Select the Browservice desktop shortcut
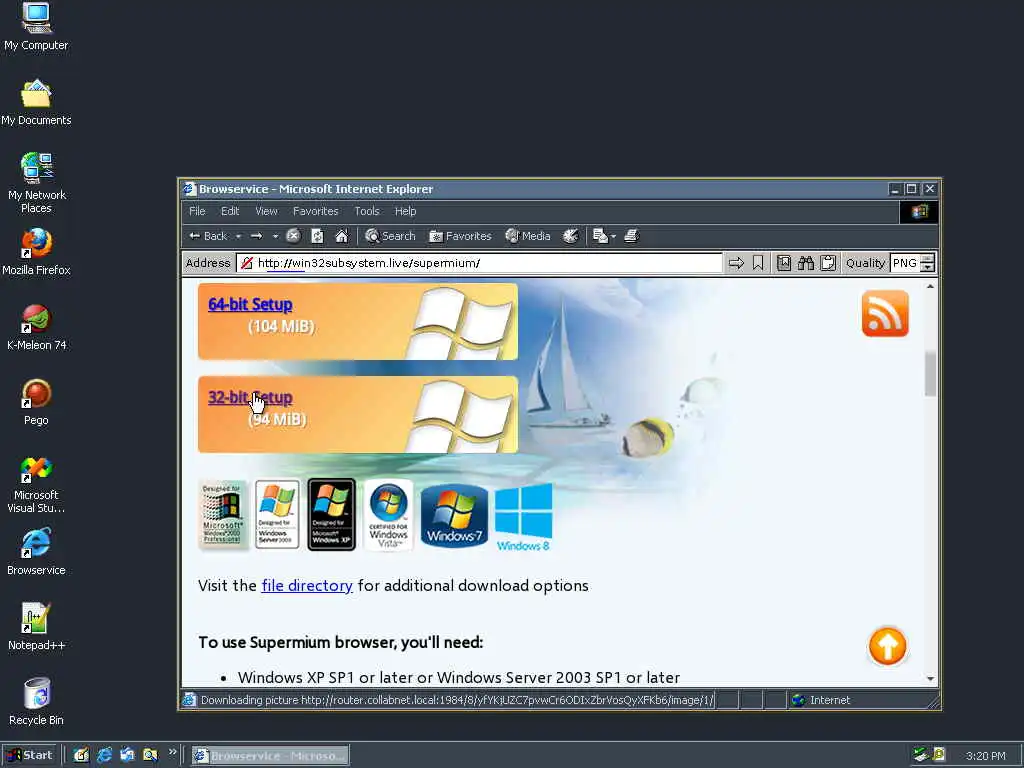This screenshot has height=768, width=1024. (x=36, y=552)
